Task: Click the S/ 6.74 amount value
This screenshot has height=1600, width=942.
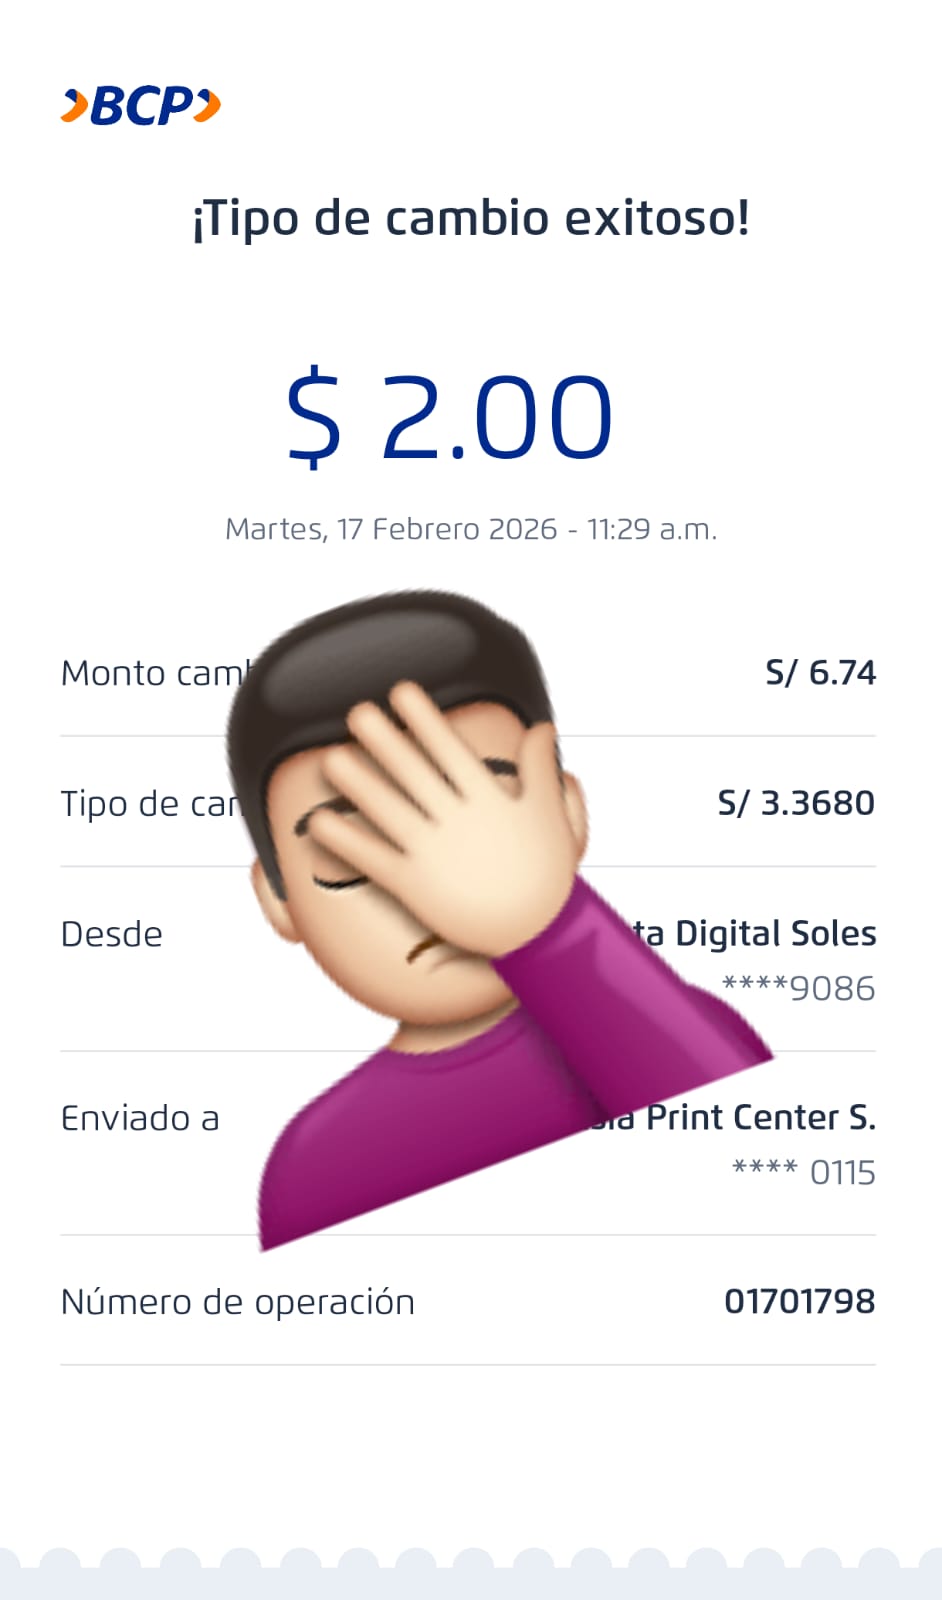Action: [820, 673]
